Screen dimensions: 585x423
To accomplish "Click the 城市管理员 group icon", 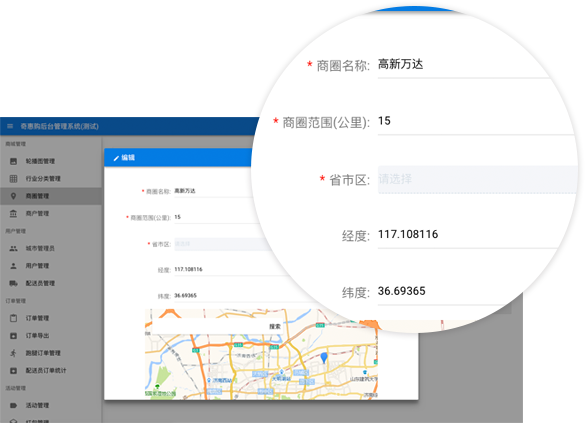I will point(13,248).
